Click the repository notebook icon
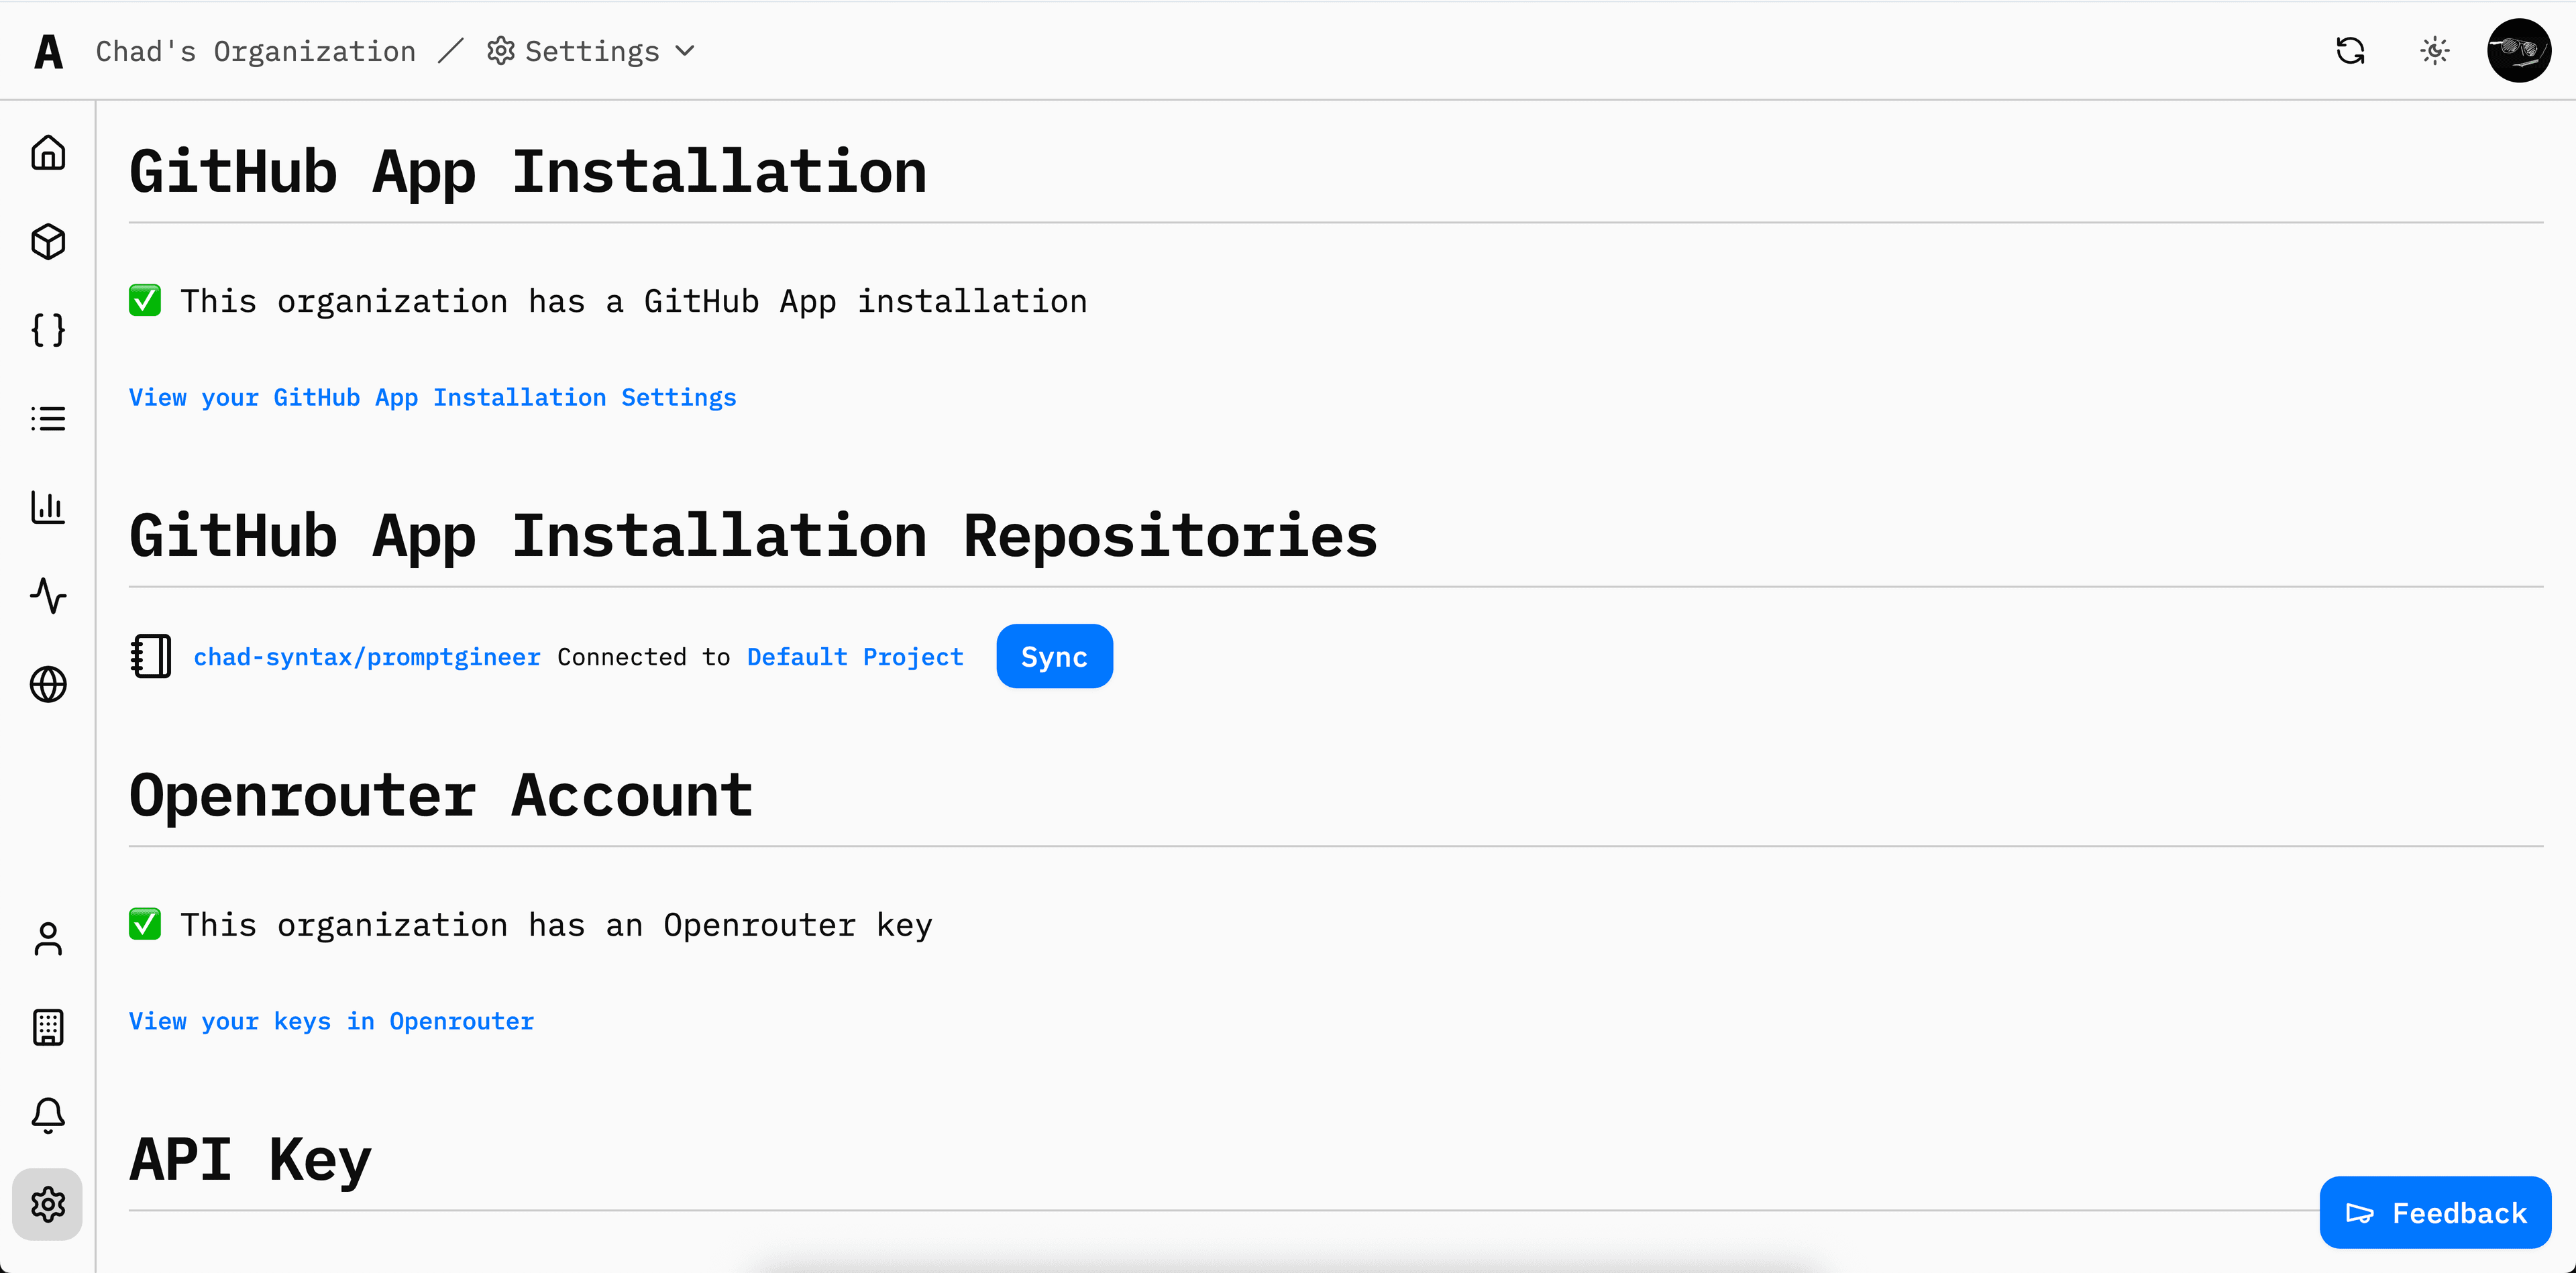The height and width of the screenshot is (1273, 2576). [151, 657]
